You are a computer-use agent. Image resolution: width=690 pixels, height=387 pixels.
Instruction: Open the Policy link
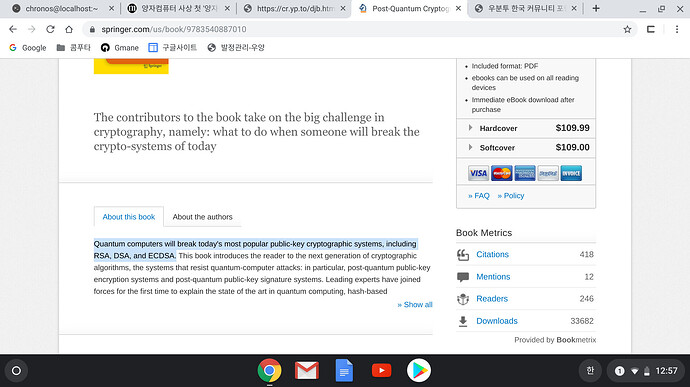pos(511,195)
